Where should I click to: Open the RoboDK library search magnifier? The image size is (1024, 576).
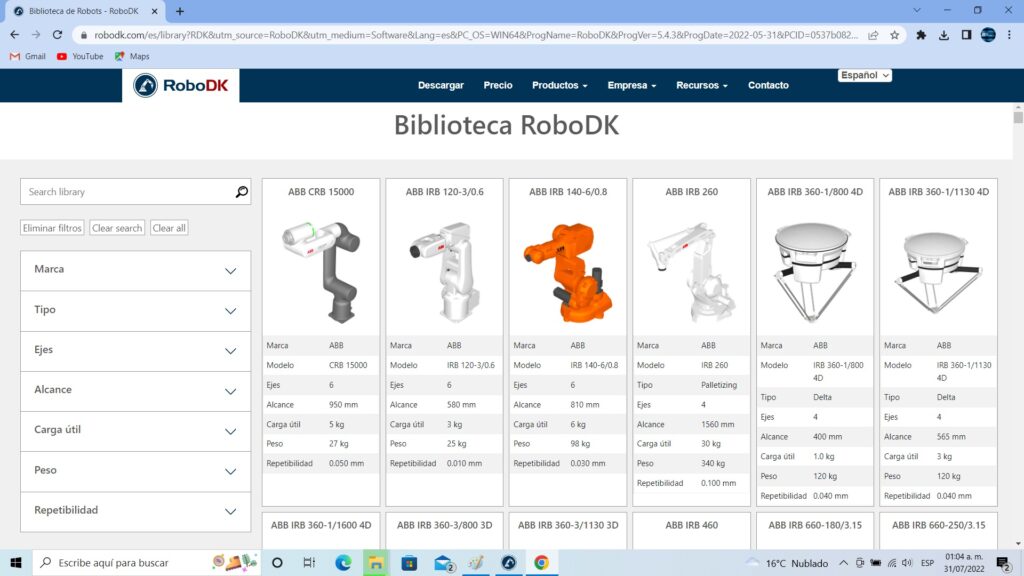tap(240, 191)
